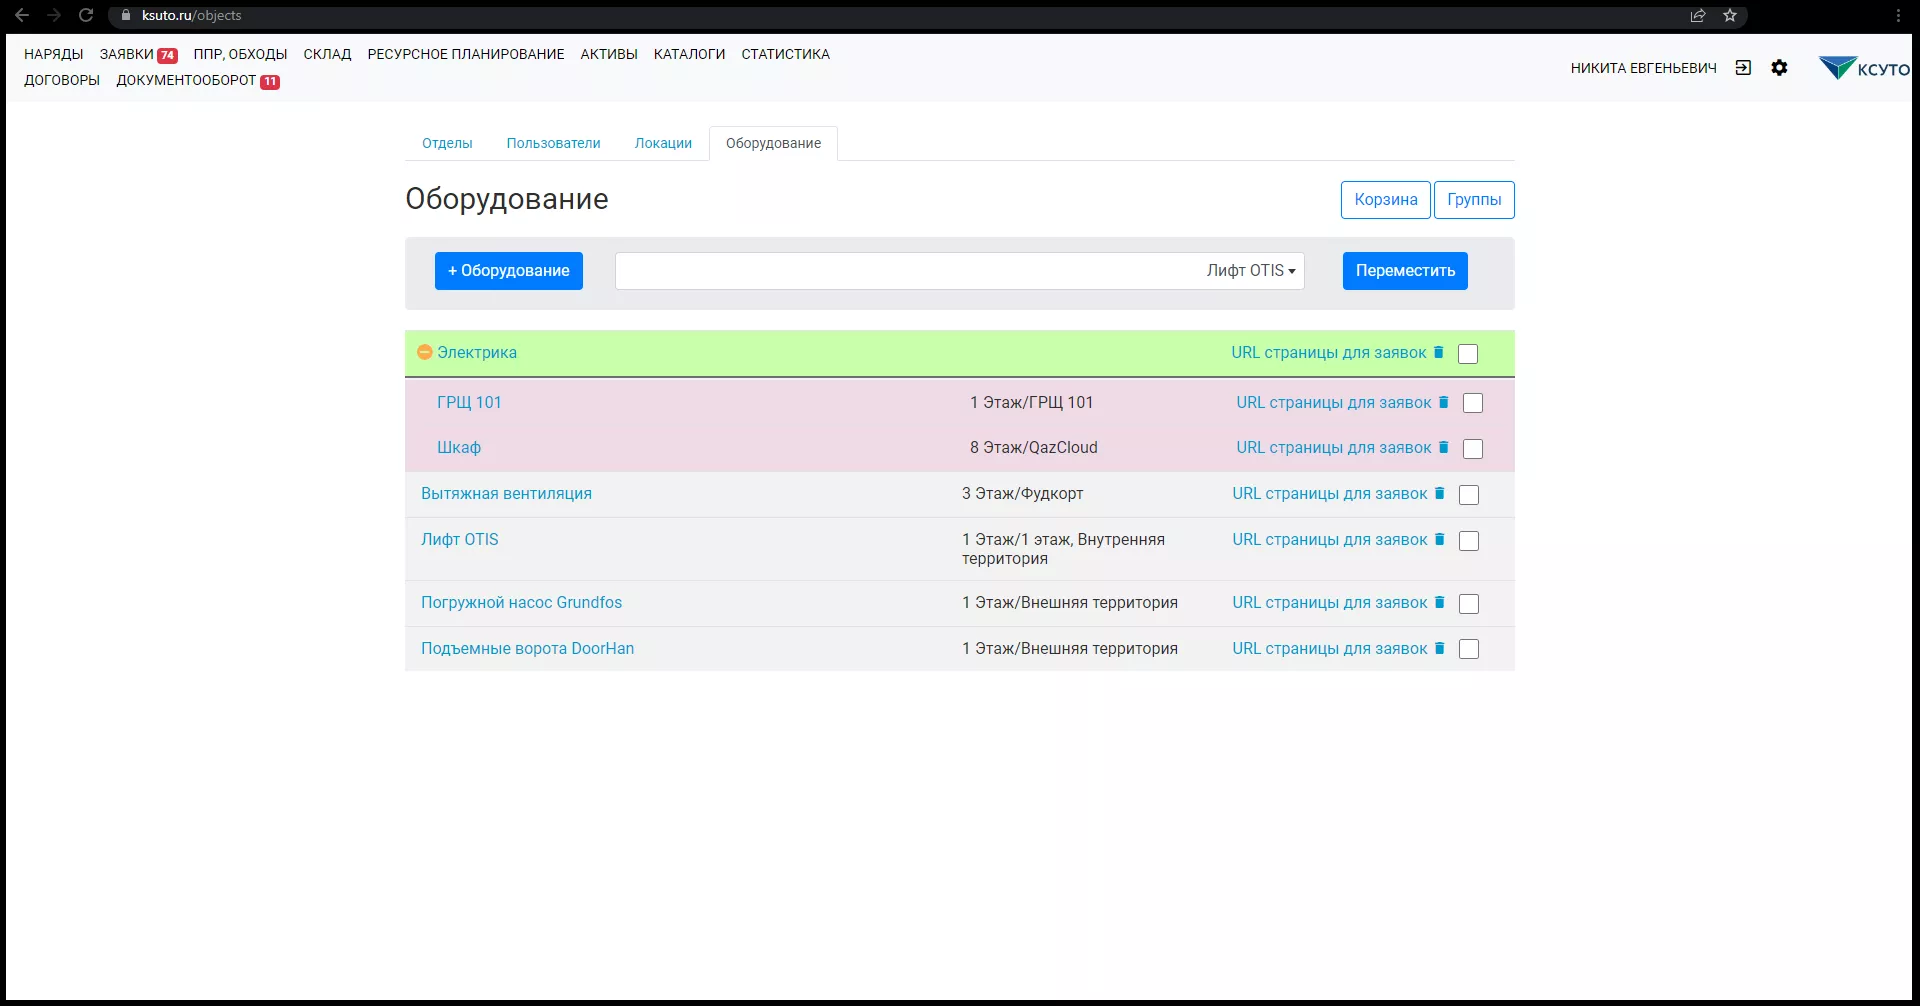
Task: Delete Электрика group via trash icon
Action: (1439, 352)
